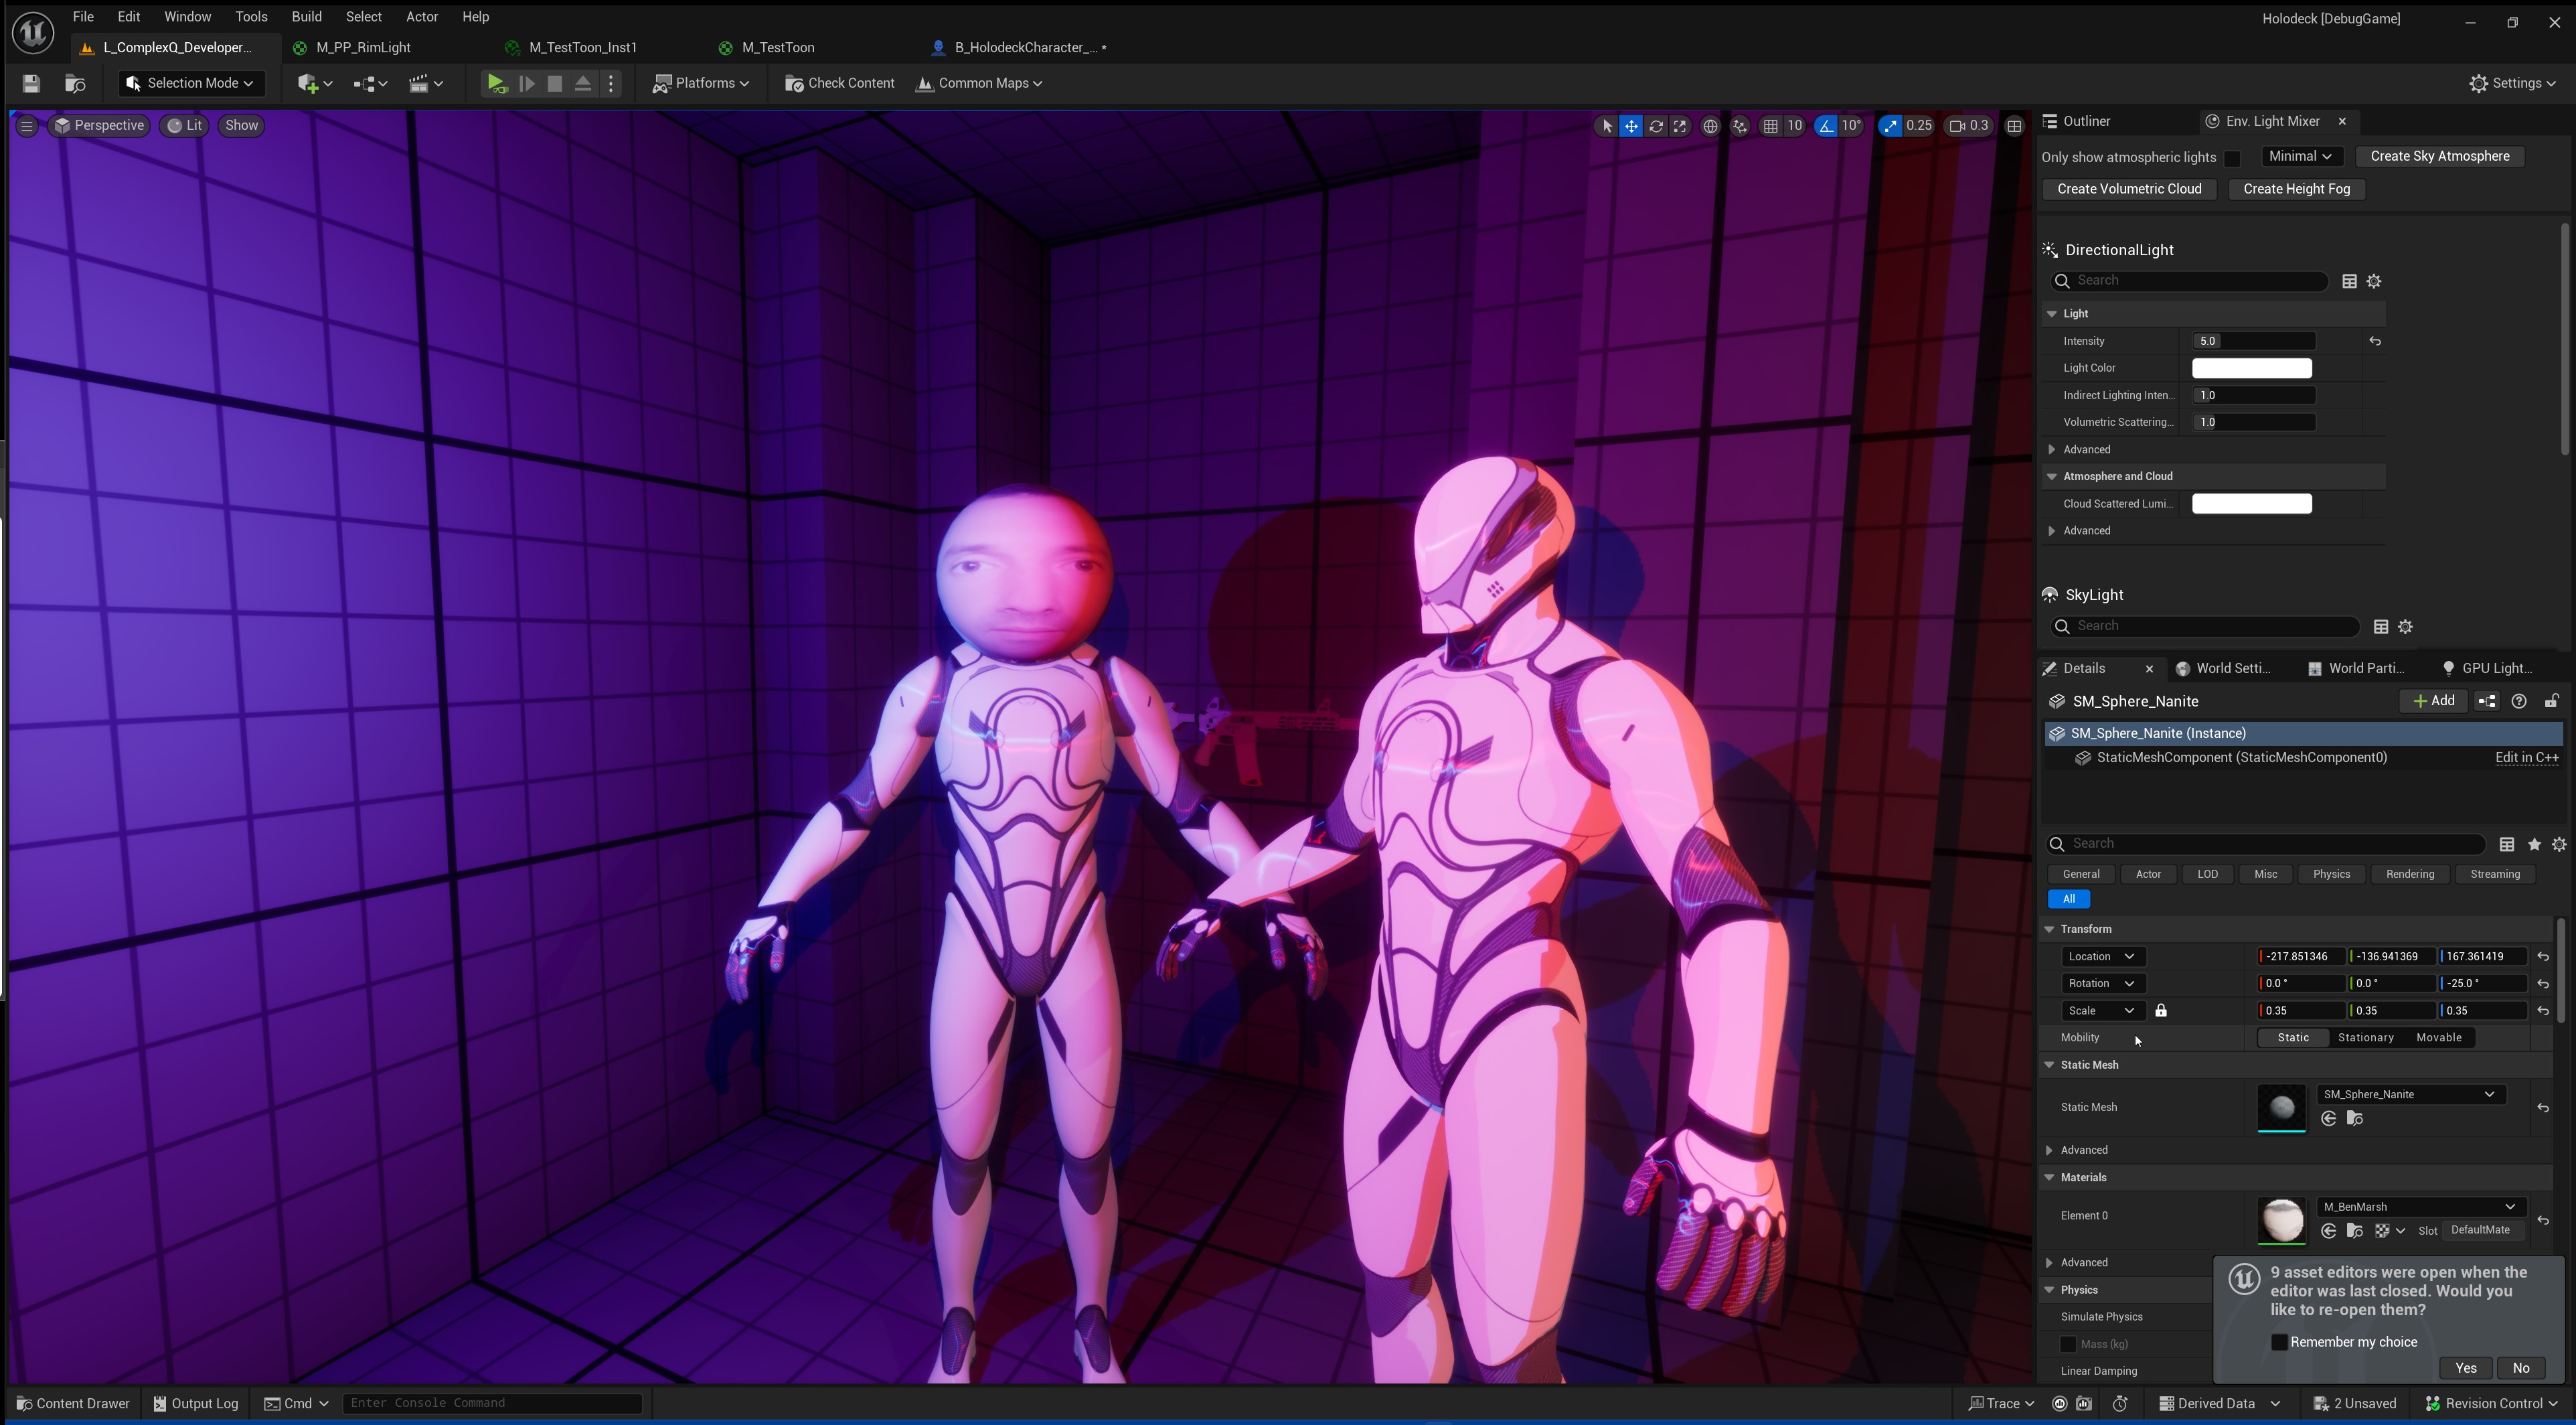Viewport: 2576px width, 1425px height.
Task: Open the Platforms dropdown
Action: [x=701, y=84]
